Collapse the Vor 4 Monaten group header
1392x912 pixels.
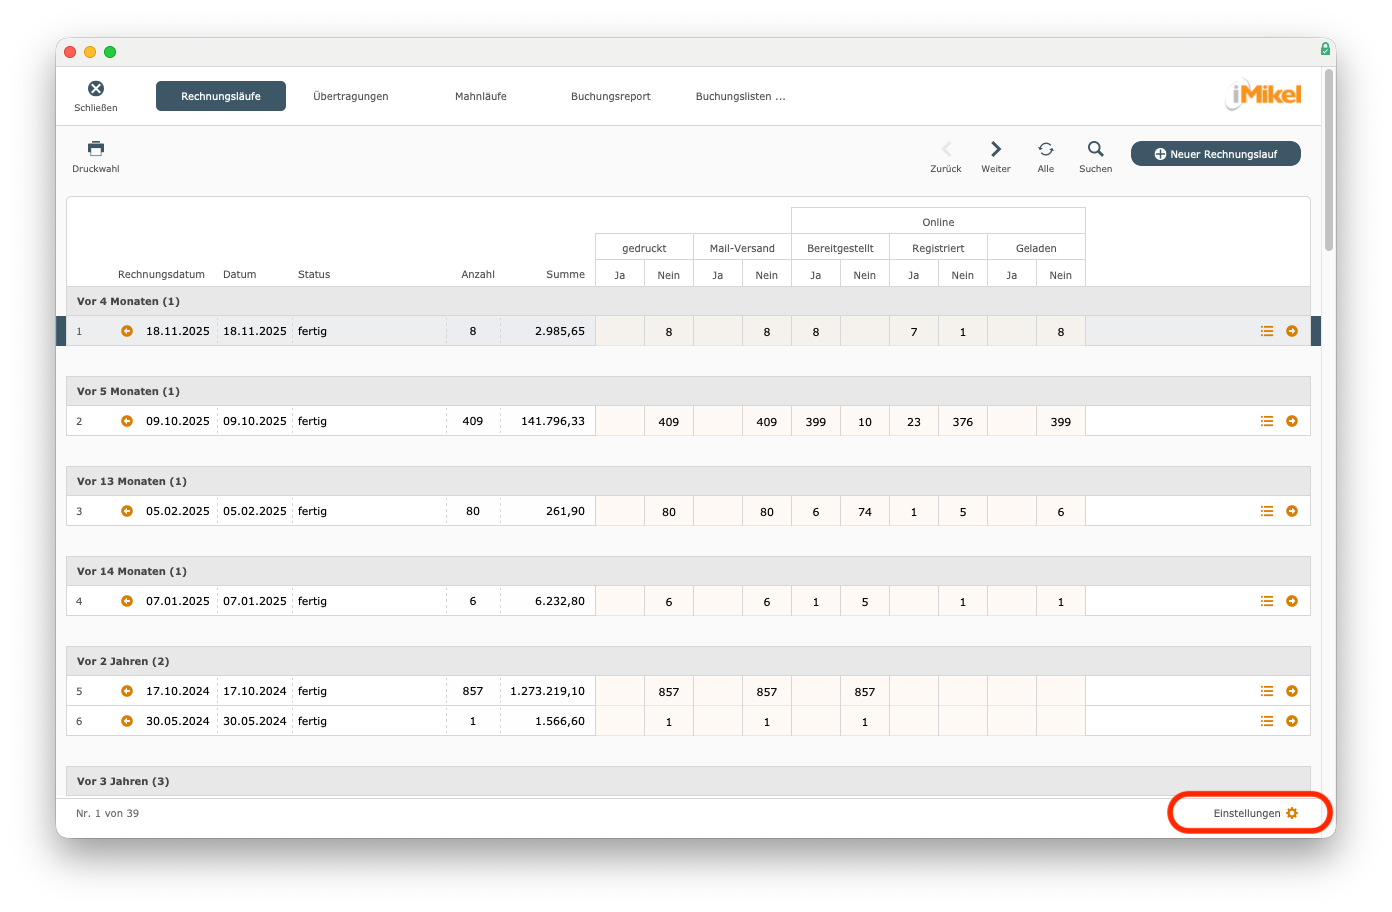coord(128,301)
